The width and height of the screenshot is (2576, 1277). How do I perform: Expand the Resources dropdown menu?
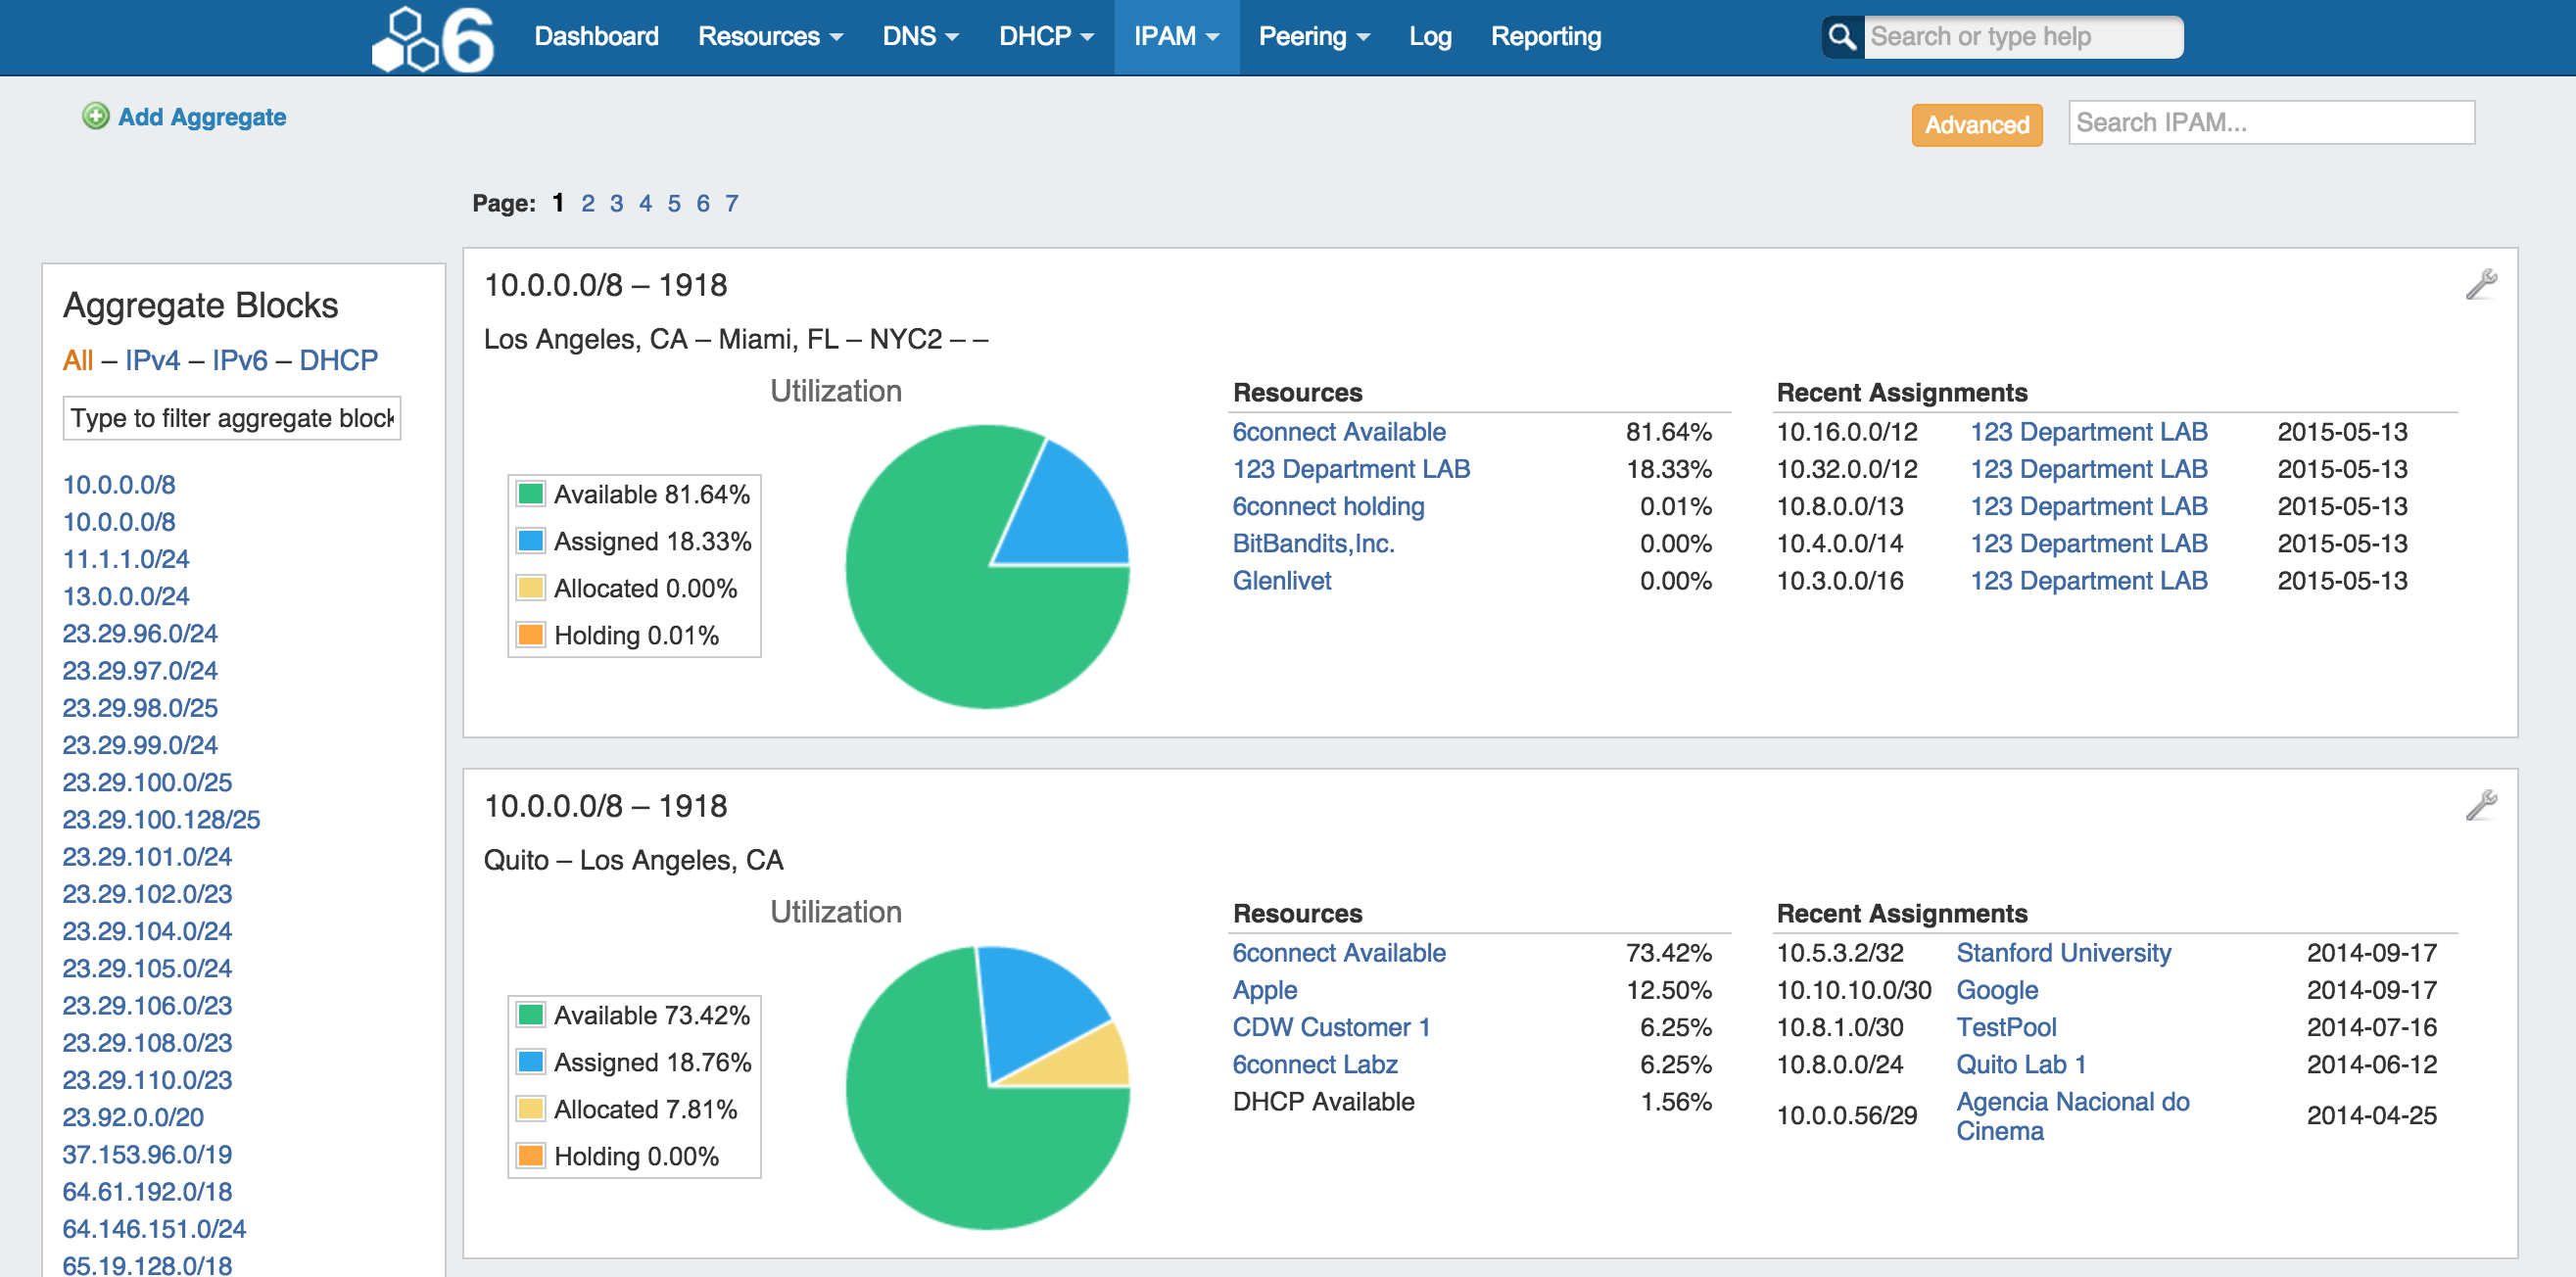(770, 36)
